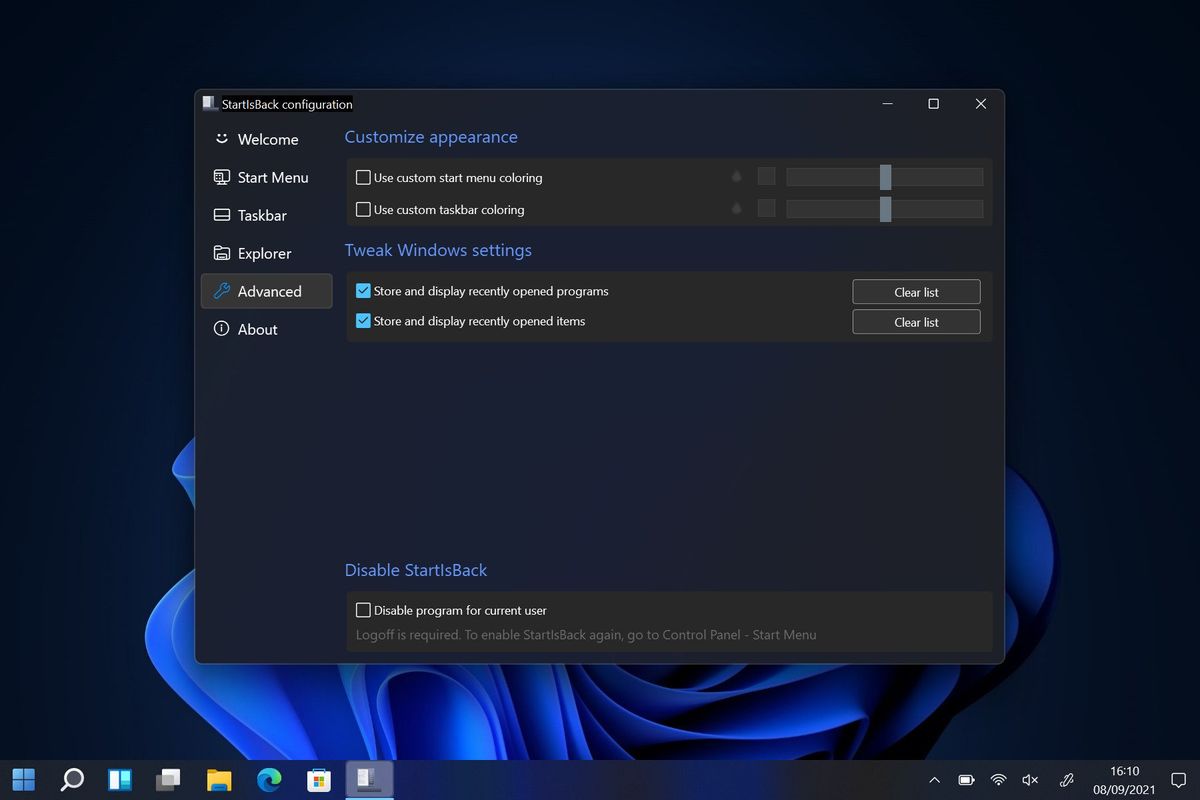The image size is (1200, 800).
Task: Click the start menu coloring opacity slider
Action: click(x=885, y=177)
